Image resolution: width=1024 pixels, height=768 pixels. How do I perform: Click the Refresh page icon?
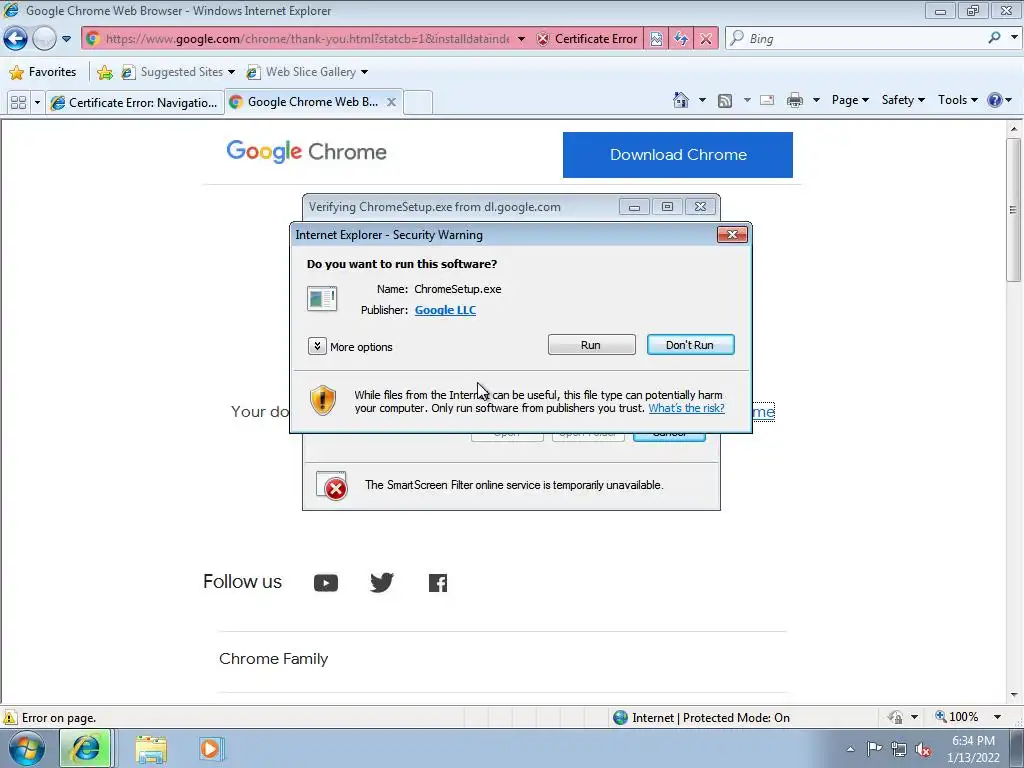680,39
